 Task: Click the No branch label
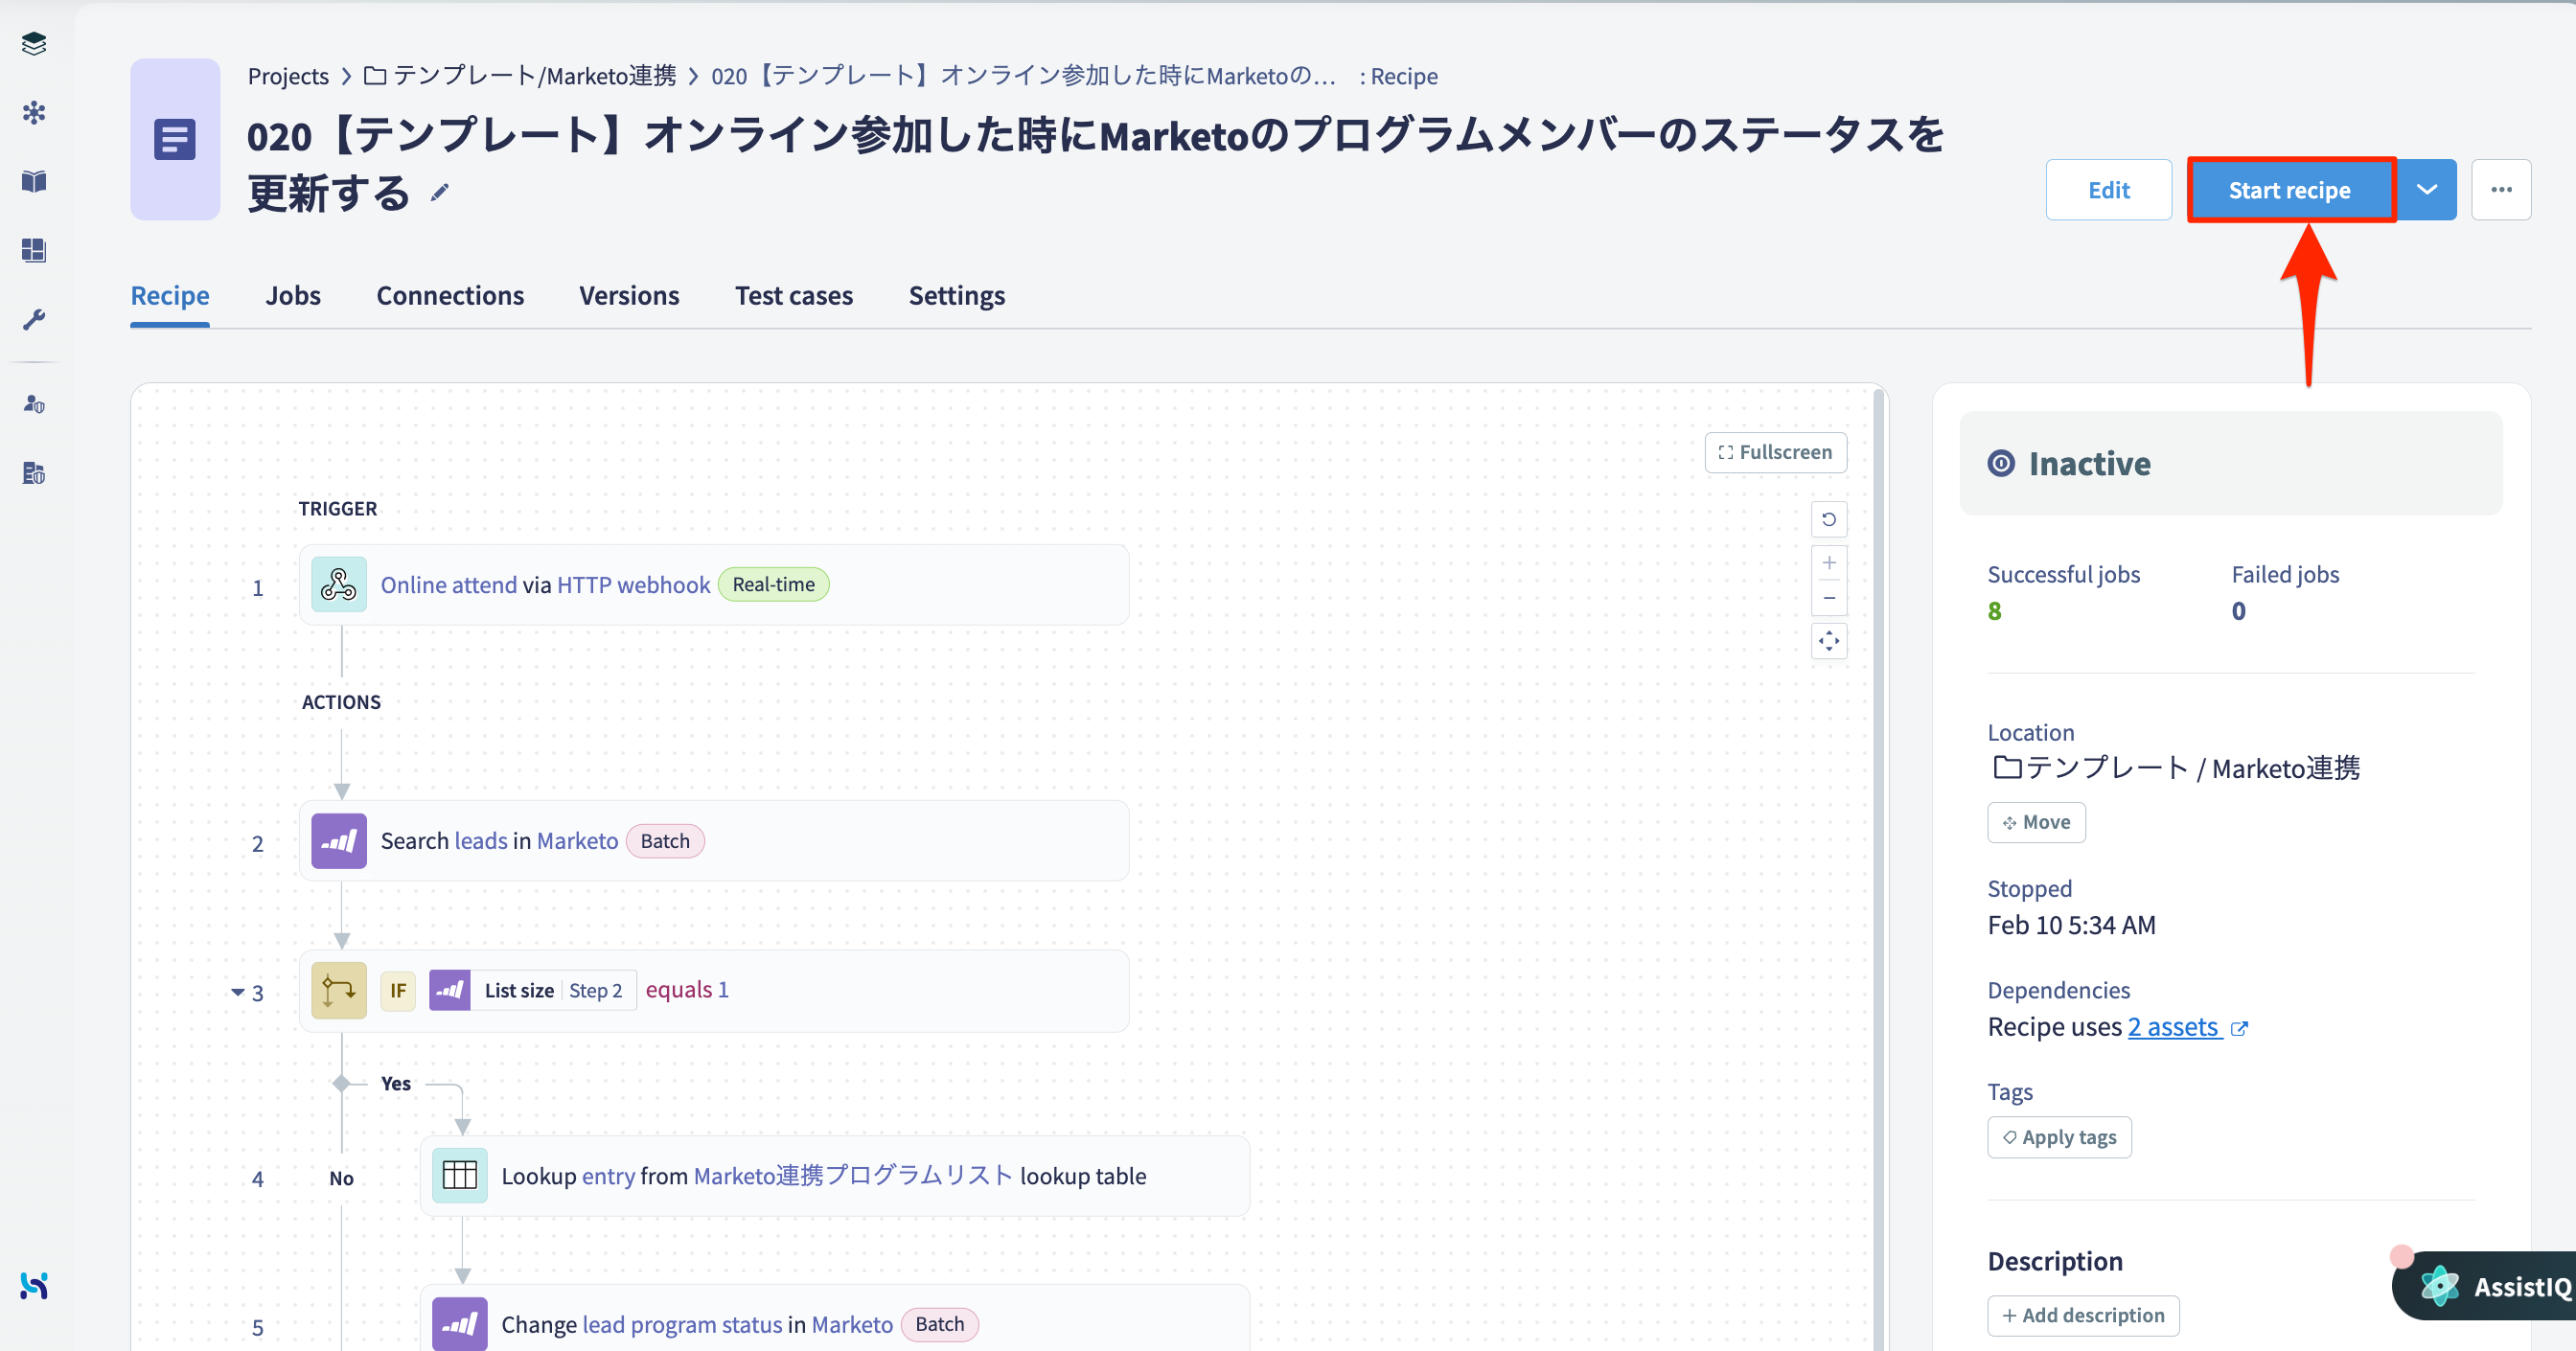[x=341, y=1178]
